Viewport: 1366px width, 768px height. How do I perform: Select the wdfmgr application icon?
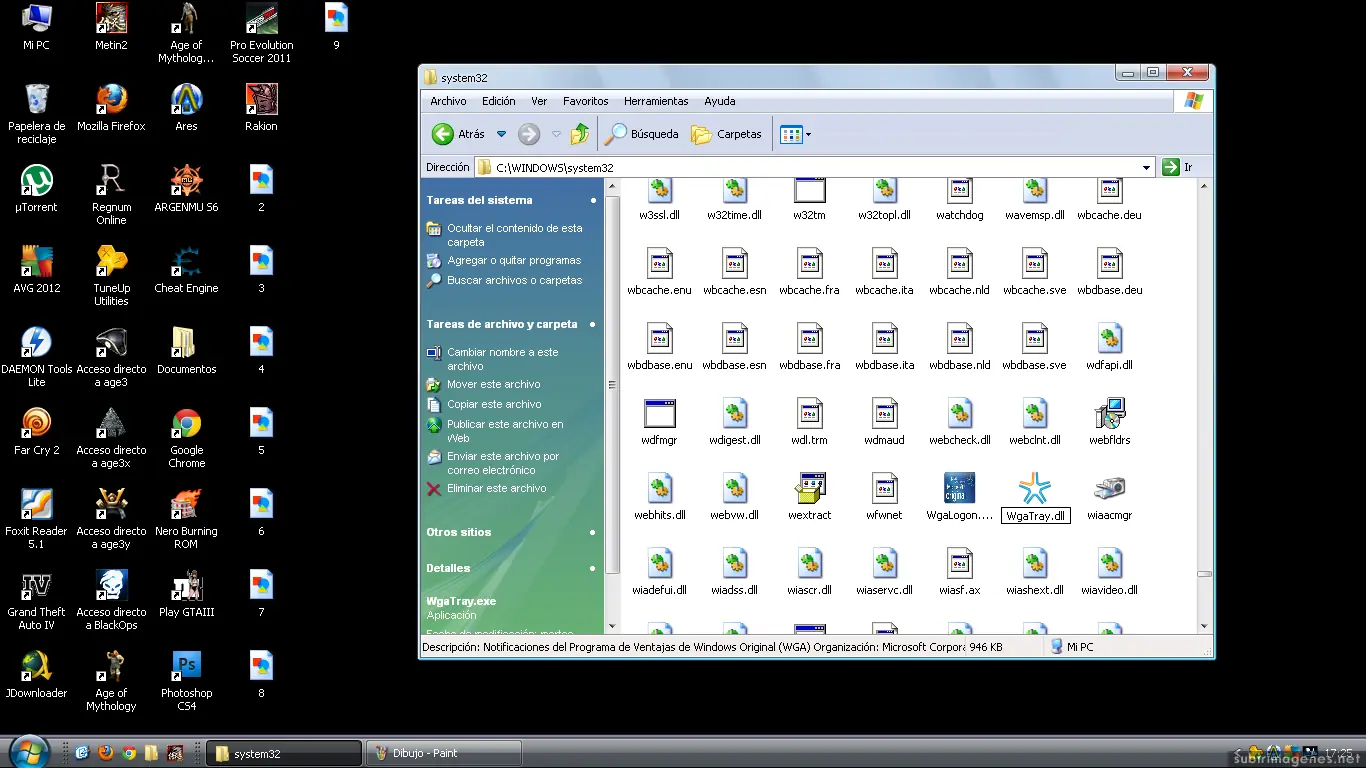click(x=660, y=414)
